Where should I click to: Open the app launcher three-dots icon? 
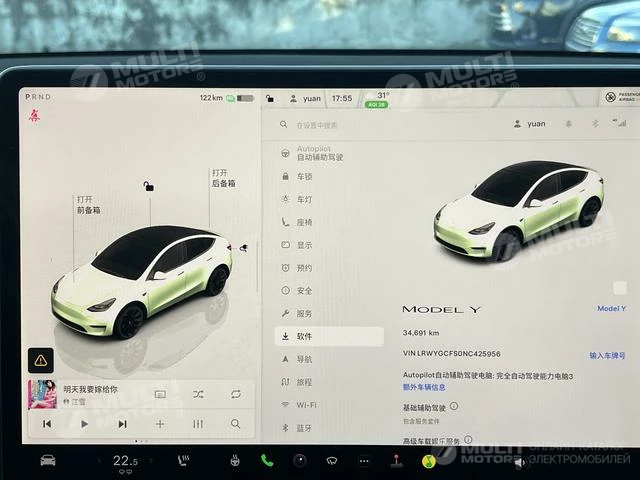click(364, 461)
